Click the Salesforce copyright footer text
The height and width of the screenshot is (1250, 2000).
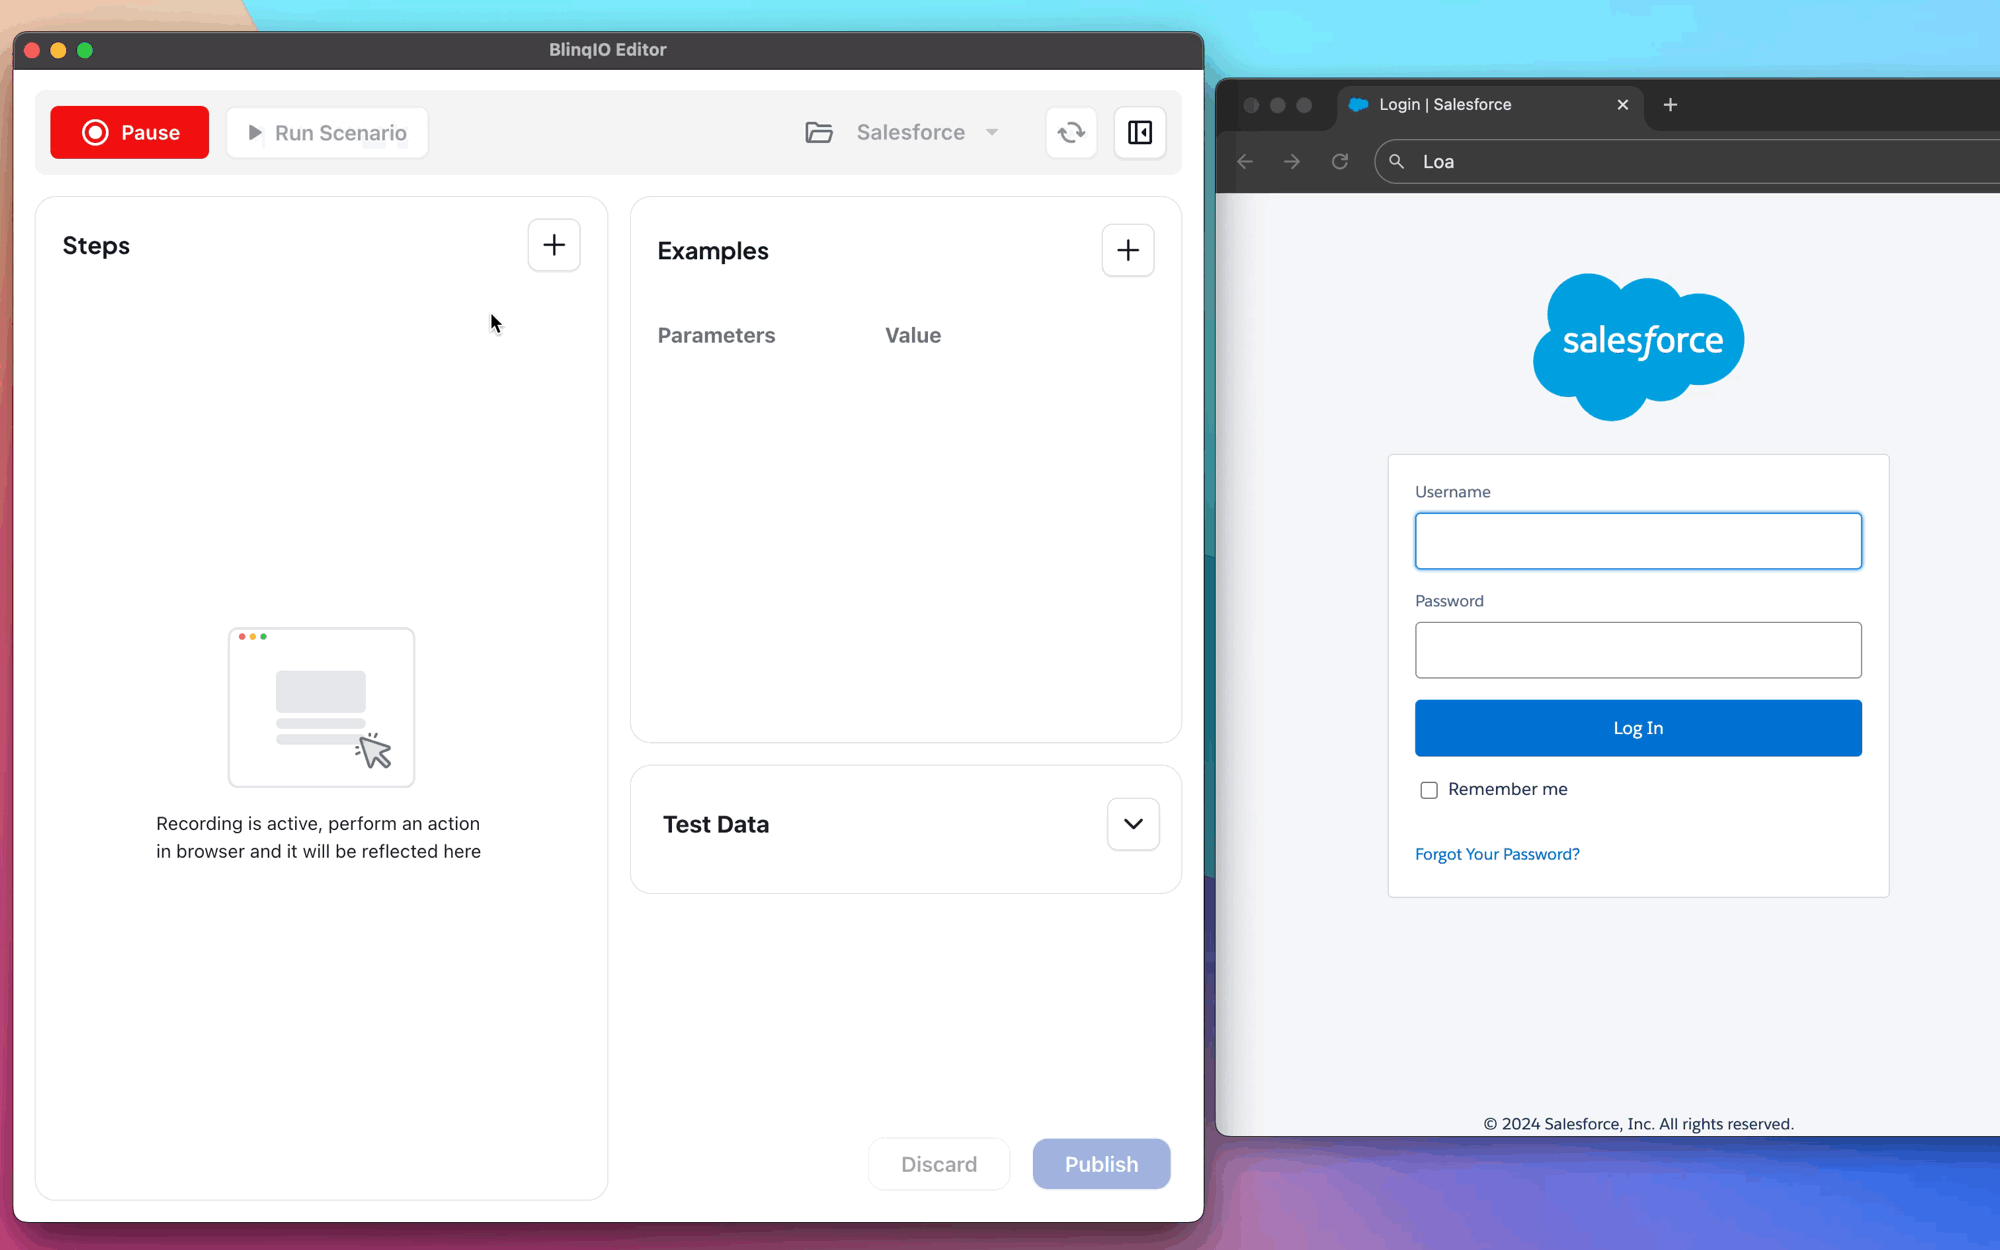coord(1638,1124)
